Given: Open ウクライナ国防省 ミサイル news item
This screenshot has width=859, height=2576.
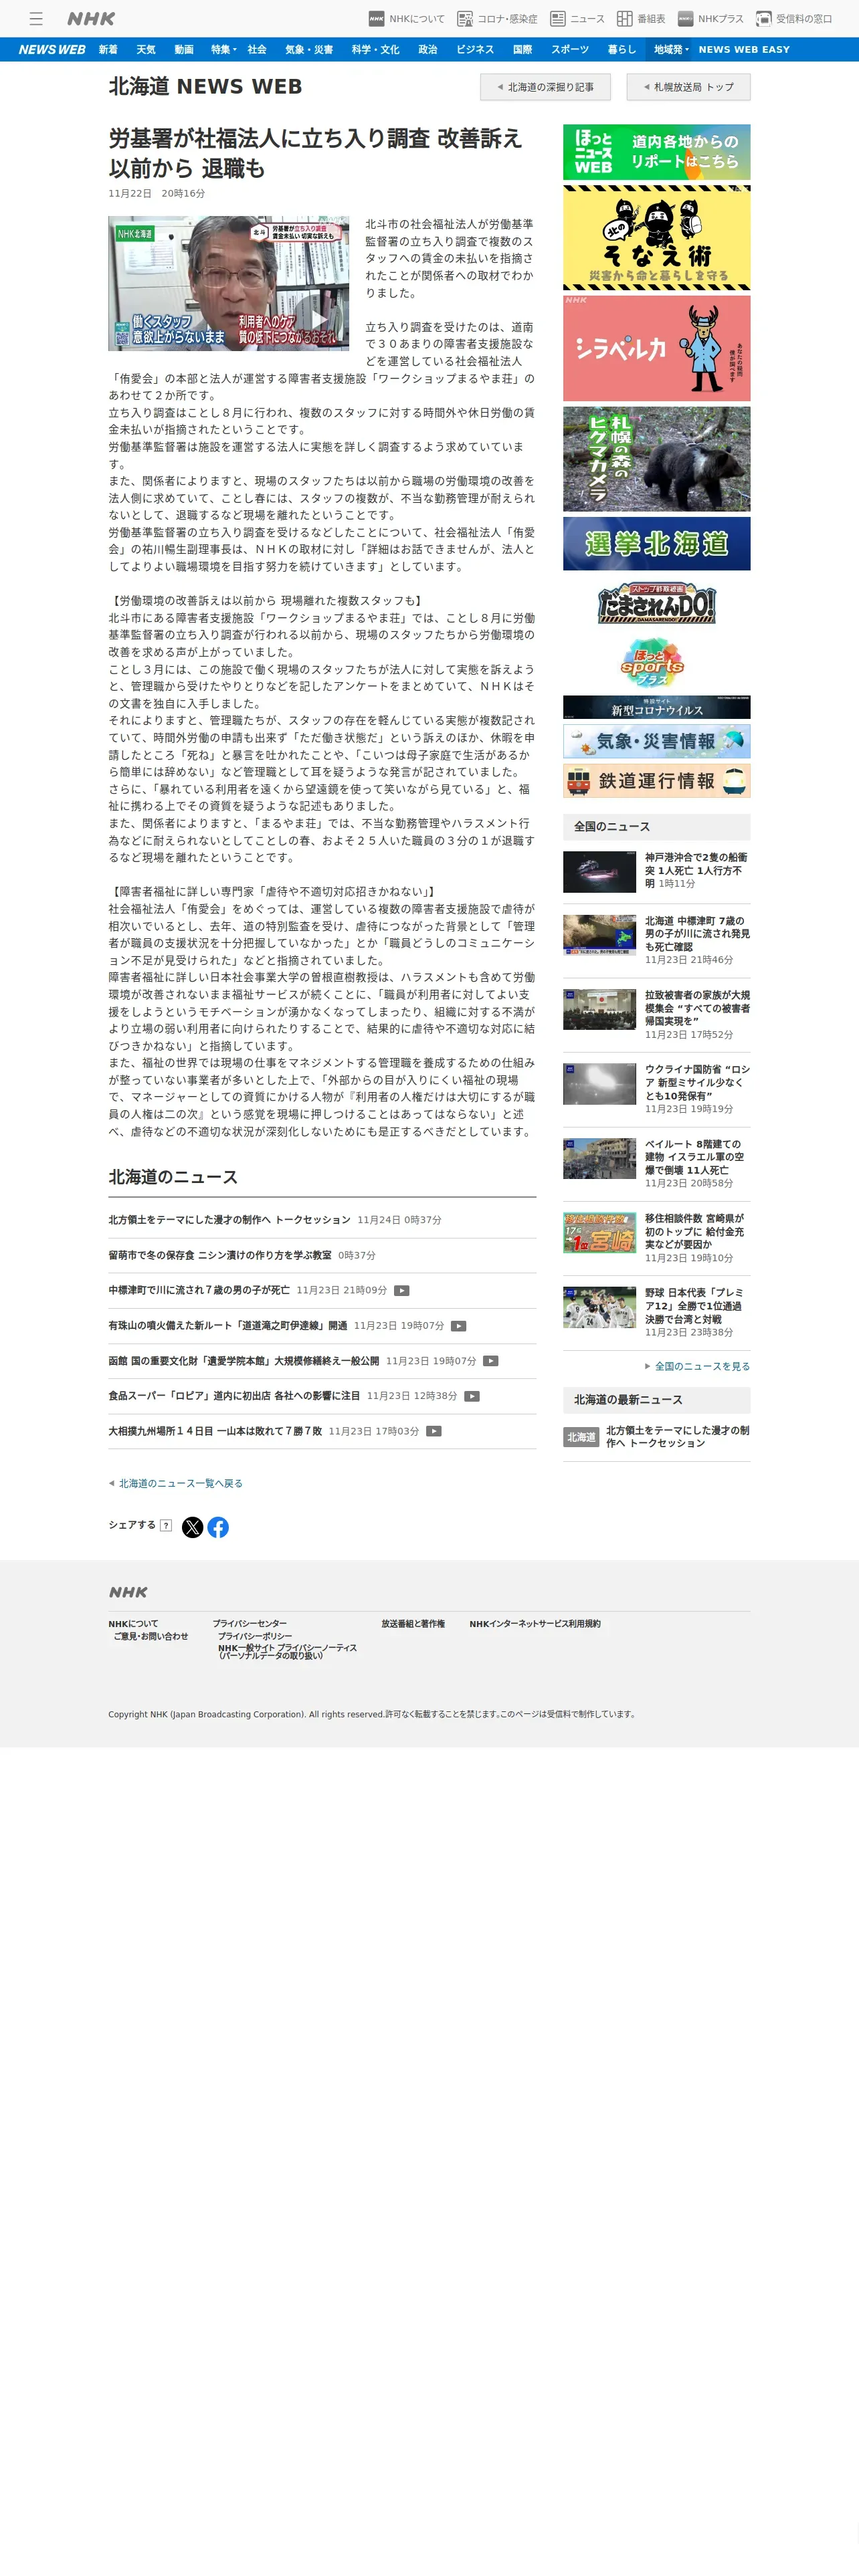Looking at the screenshot, I should pos(656,1088).
